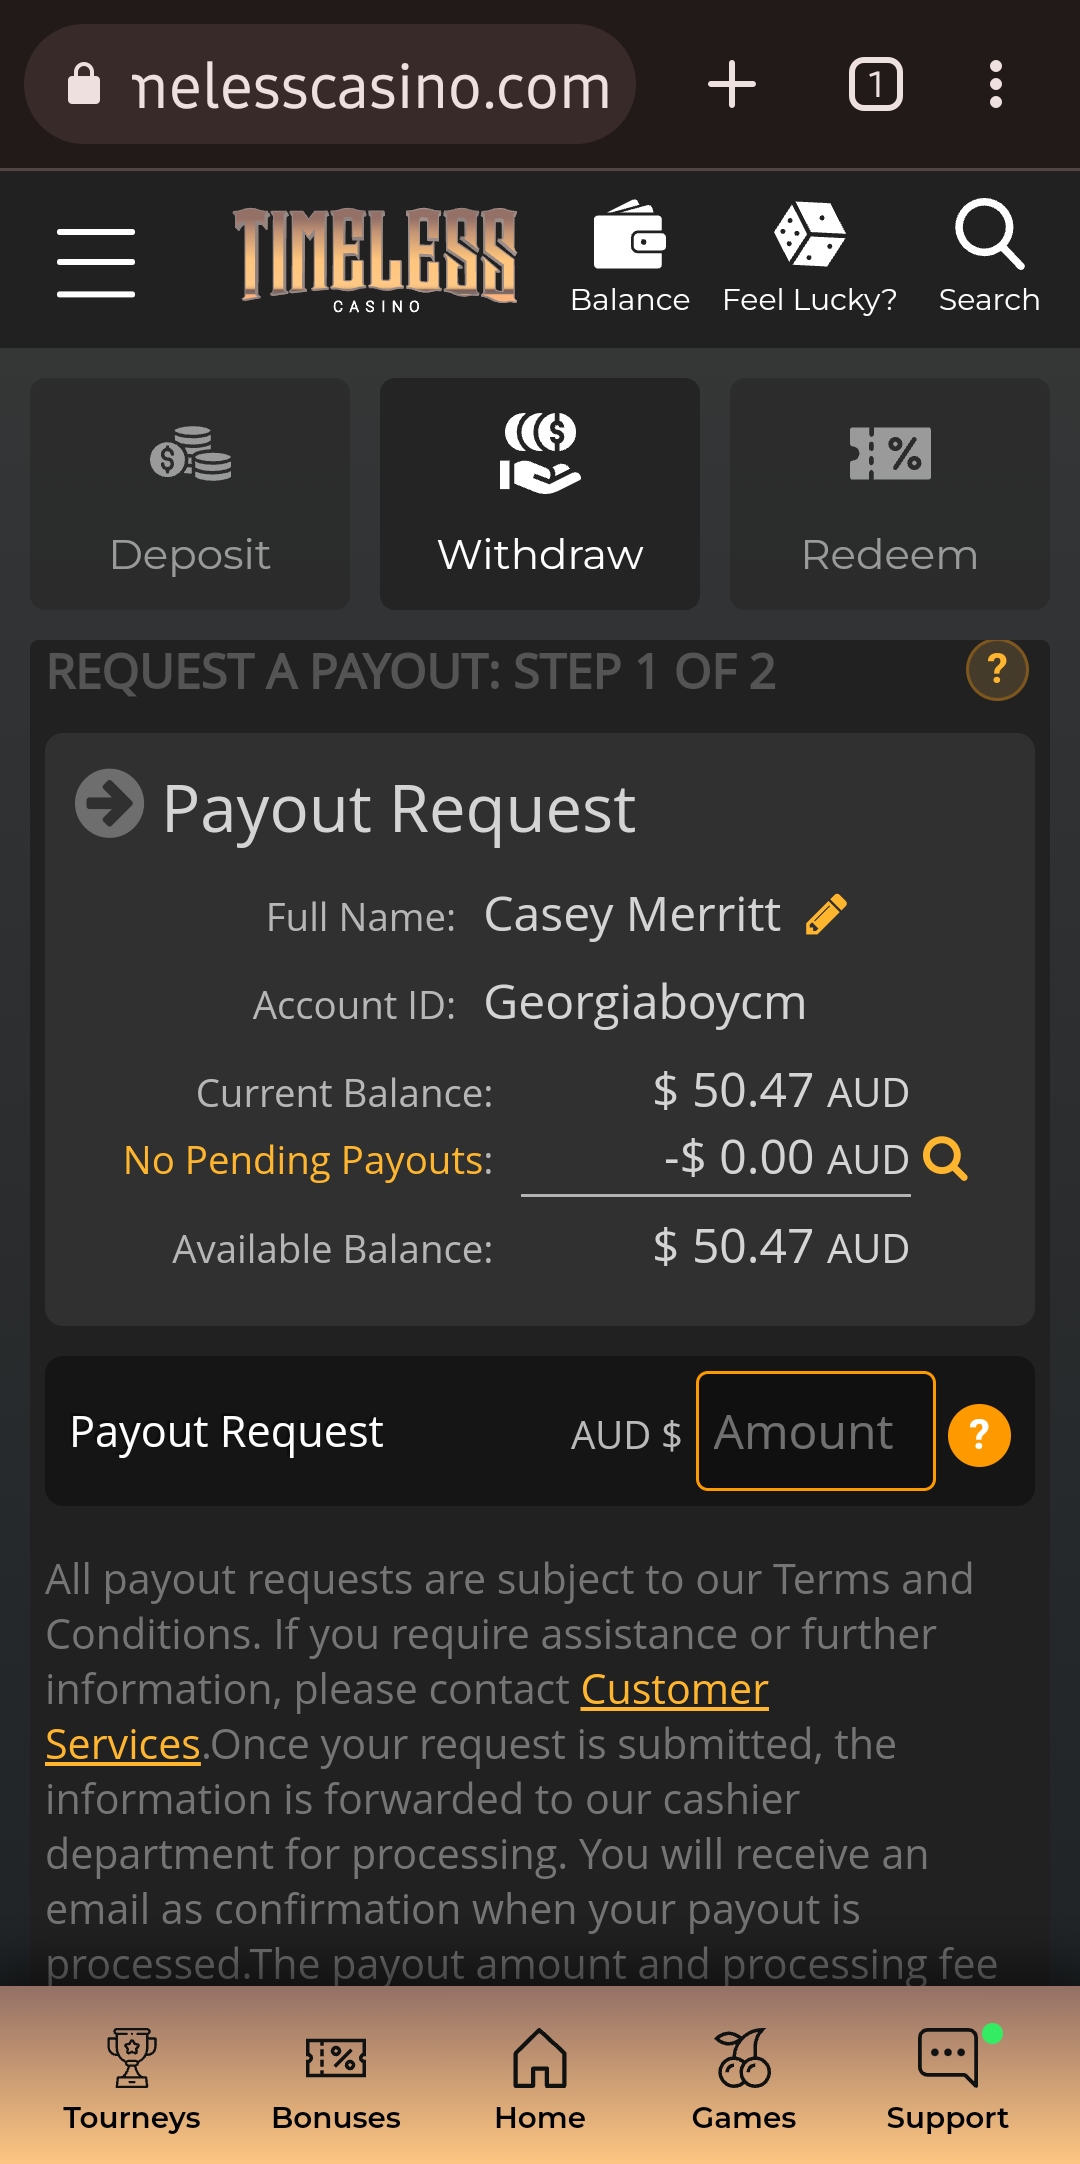The height and width of the screenshot is (2164, 1080).
Task: Switch to the Redeem tab
Action: 890,494
